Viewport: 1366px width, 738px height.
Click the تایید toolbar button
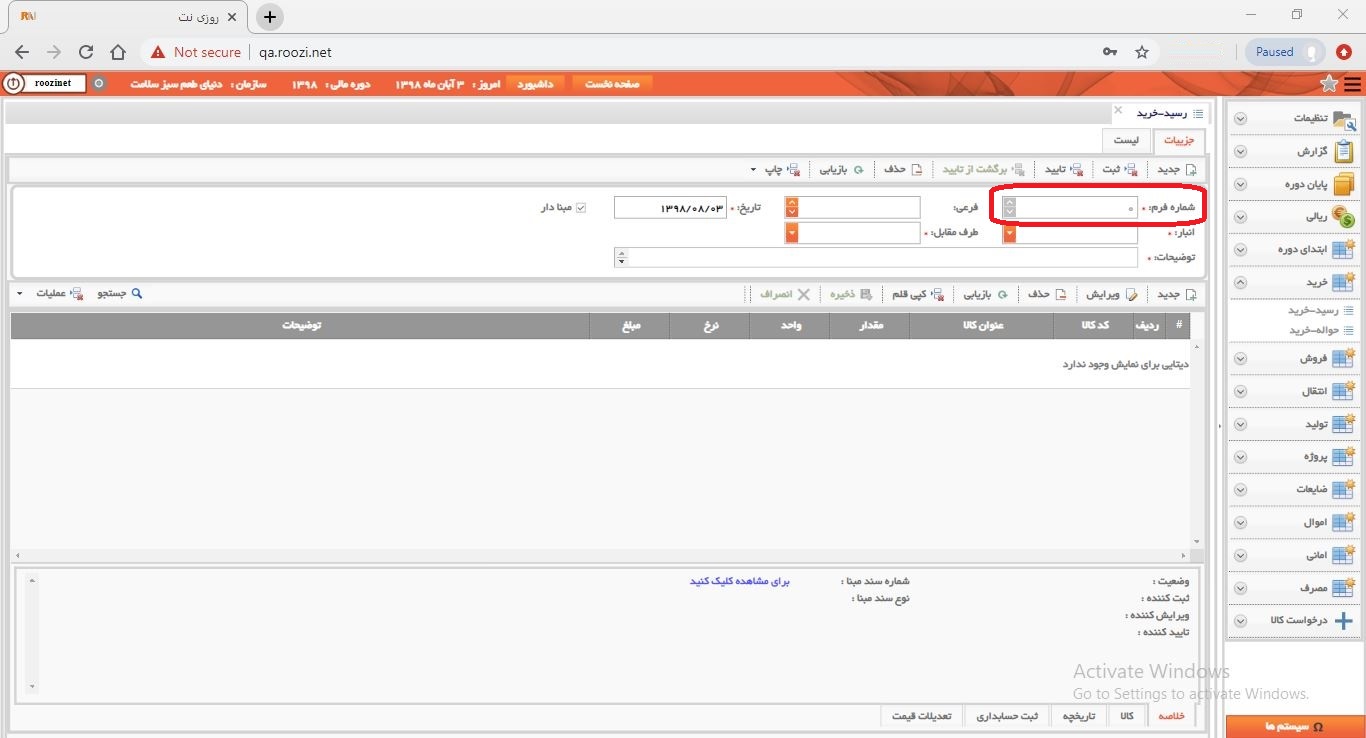pyautogui.click(x=1065, y=170)
